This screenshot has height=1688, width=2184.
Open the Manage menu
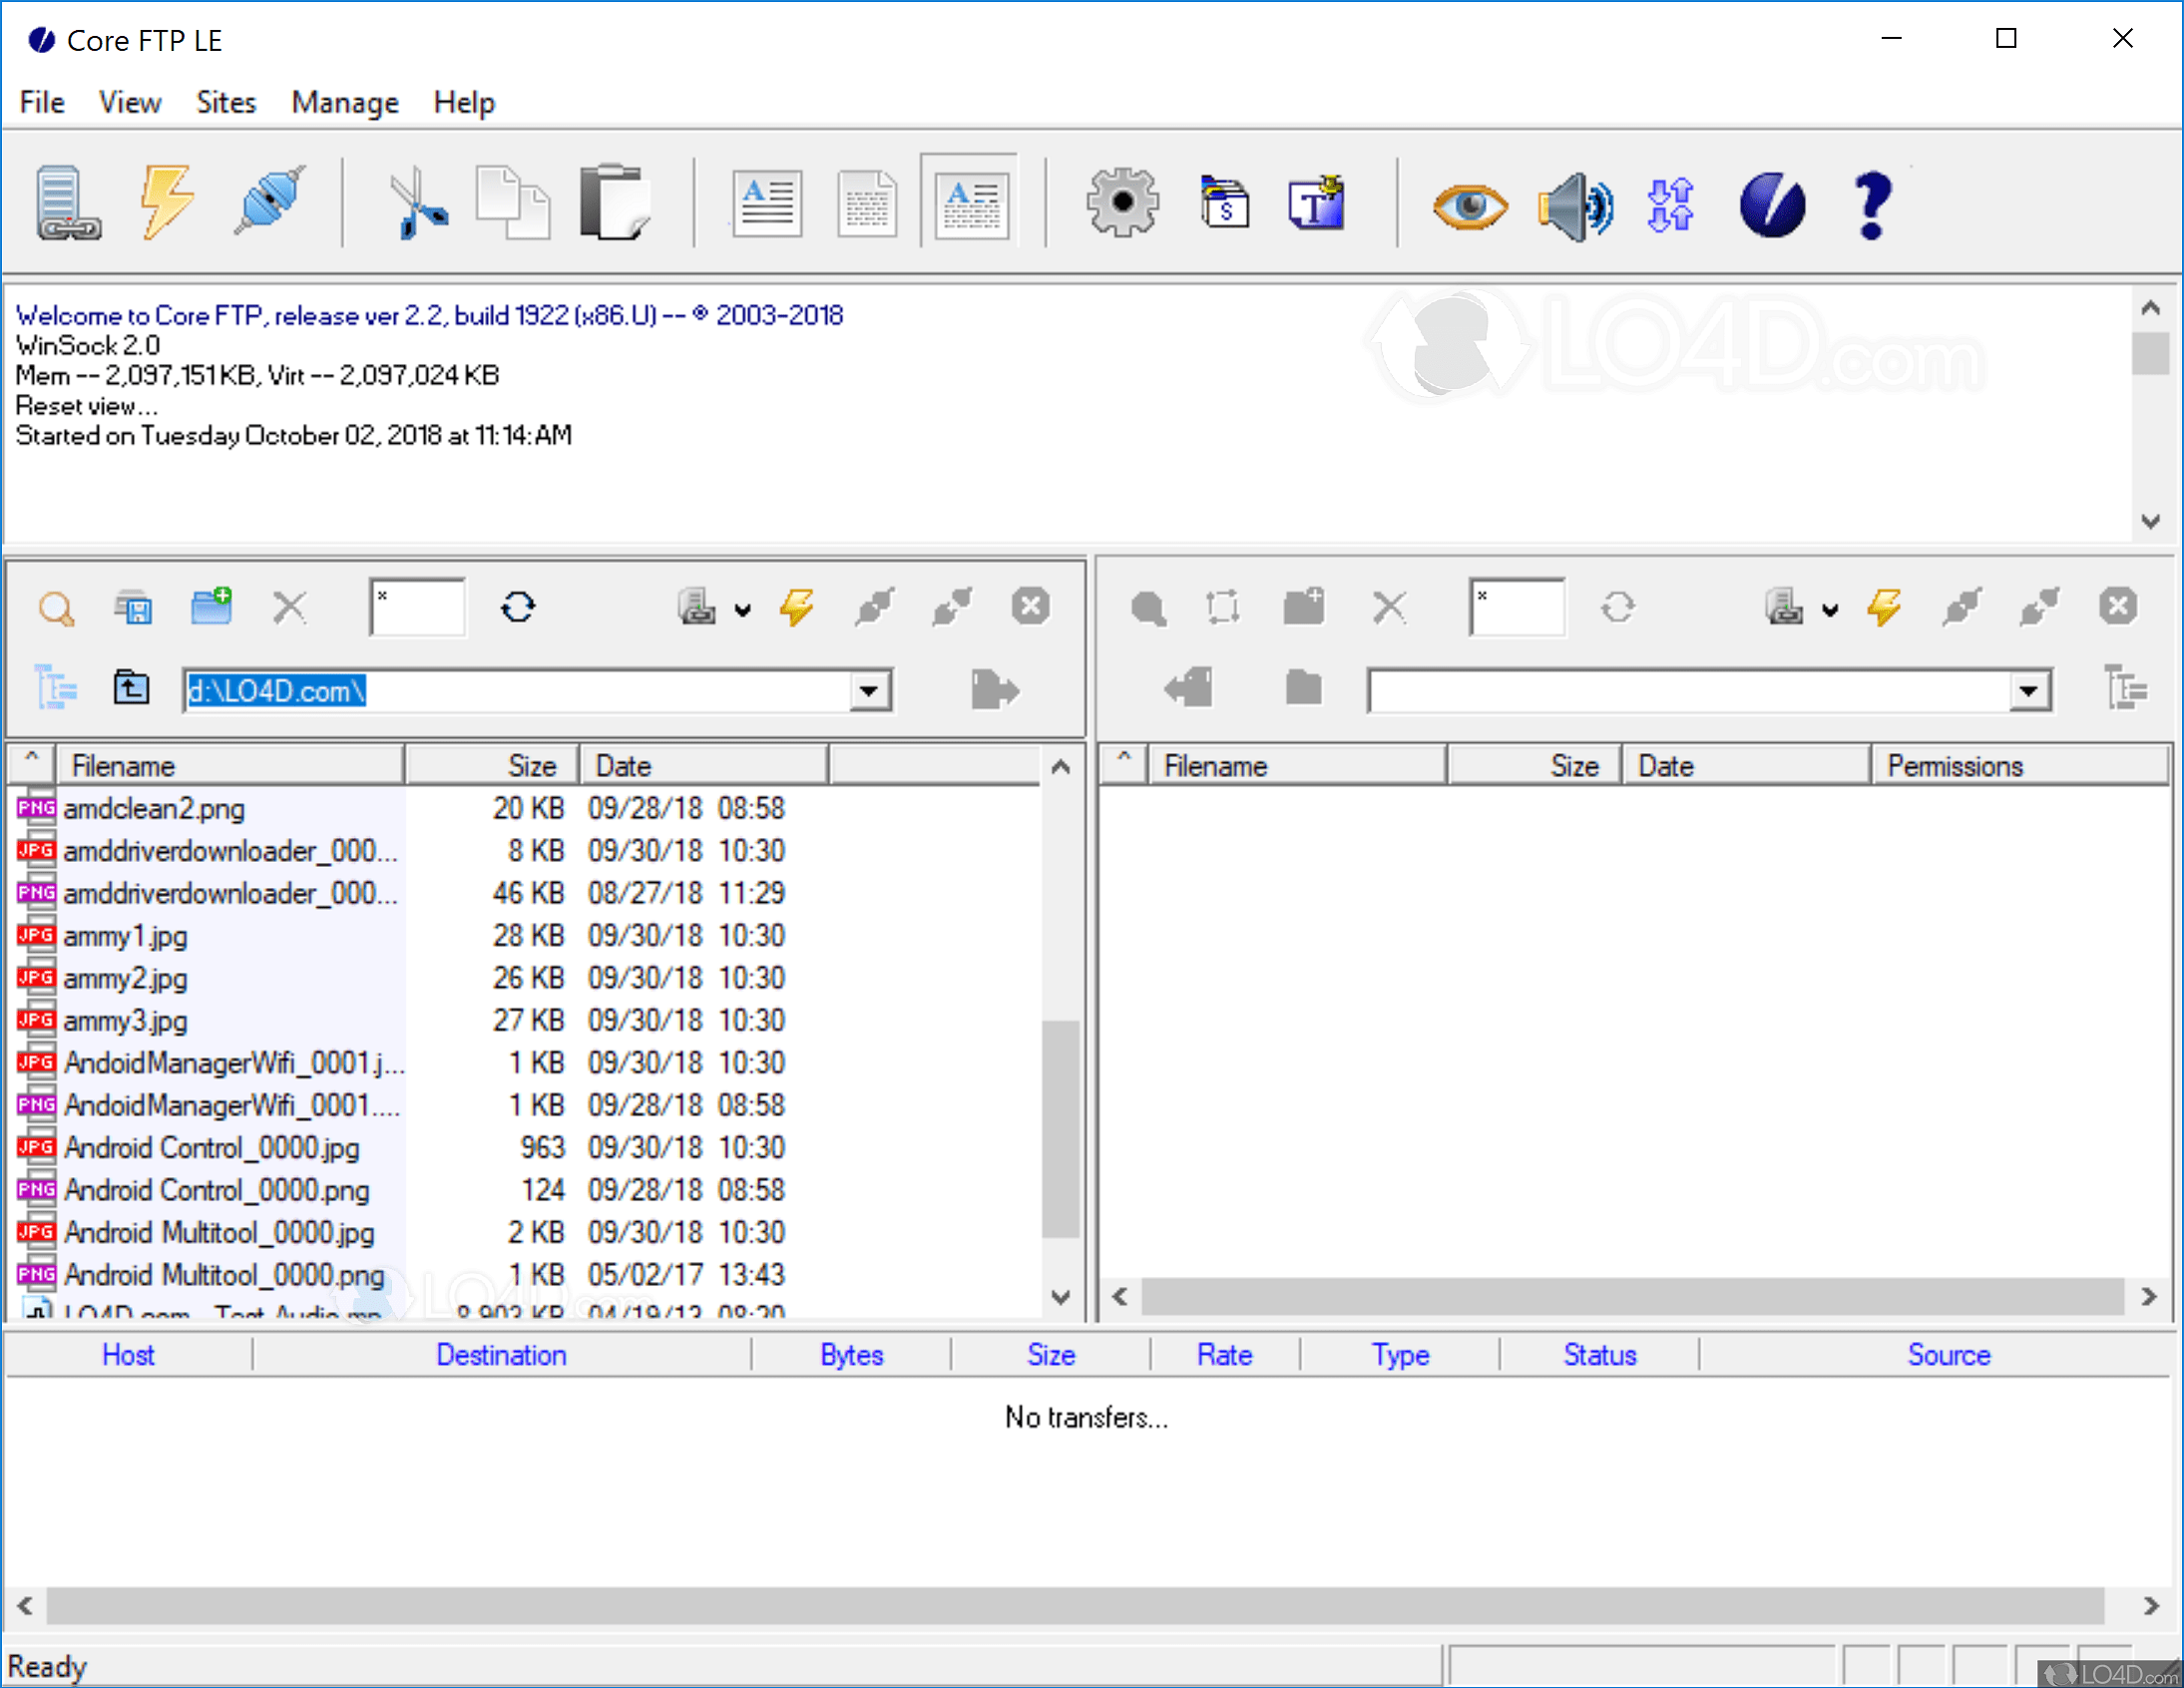[345, 102]
